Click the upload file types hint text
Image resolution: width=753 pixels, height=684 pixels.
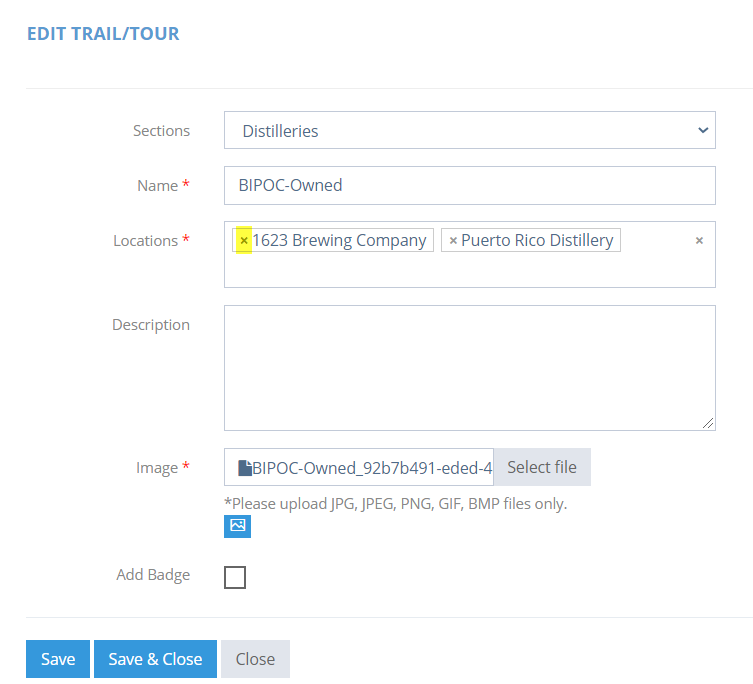(396, 503)
